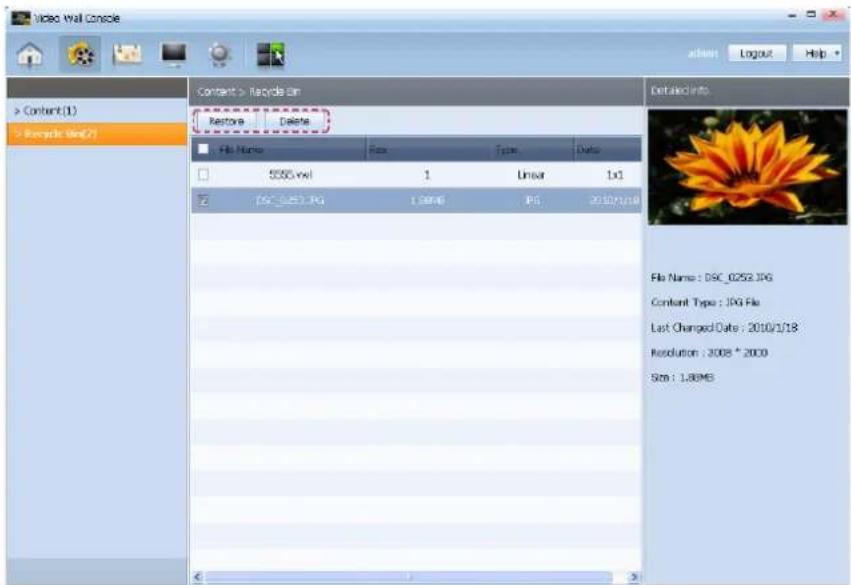
Task: Open the Home icon in toolbar
Action: [x=30, y=54]
